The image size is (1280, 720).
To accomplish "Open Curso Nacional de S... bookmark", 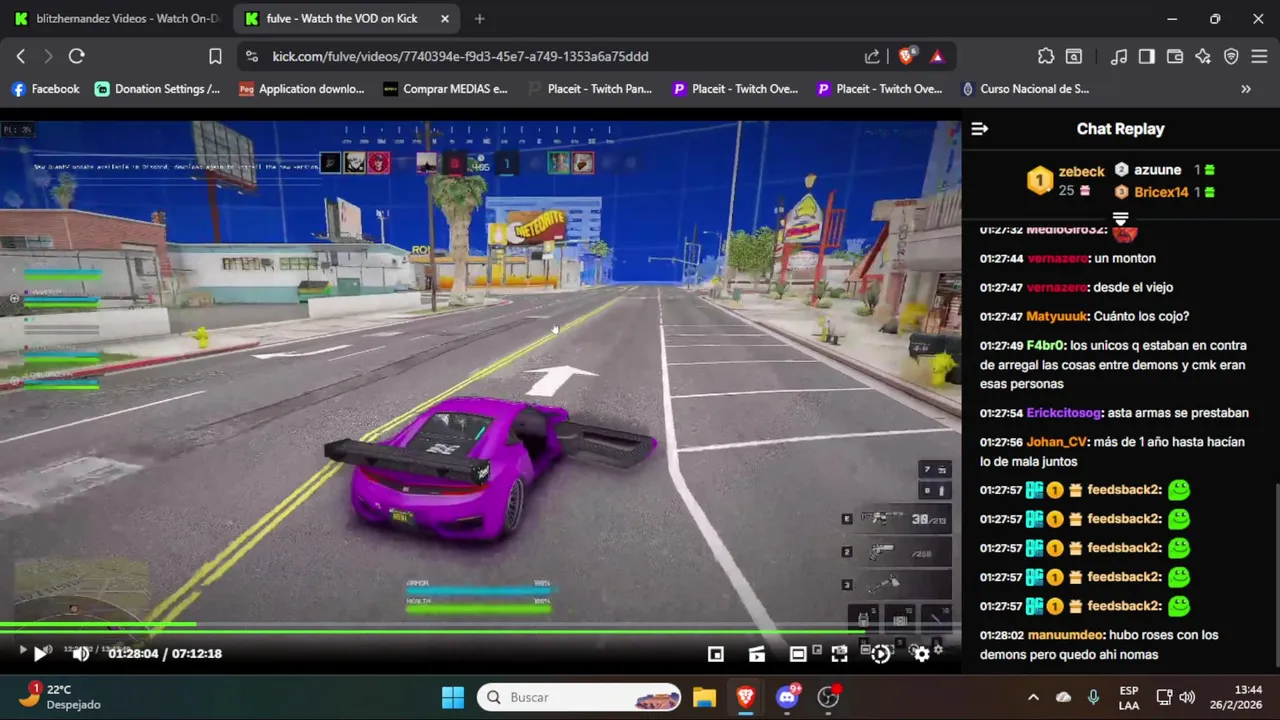I will [x=1025, y=89].
